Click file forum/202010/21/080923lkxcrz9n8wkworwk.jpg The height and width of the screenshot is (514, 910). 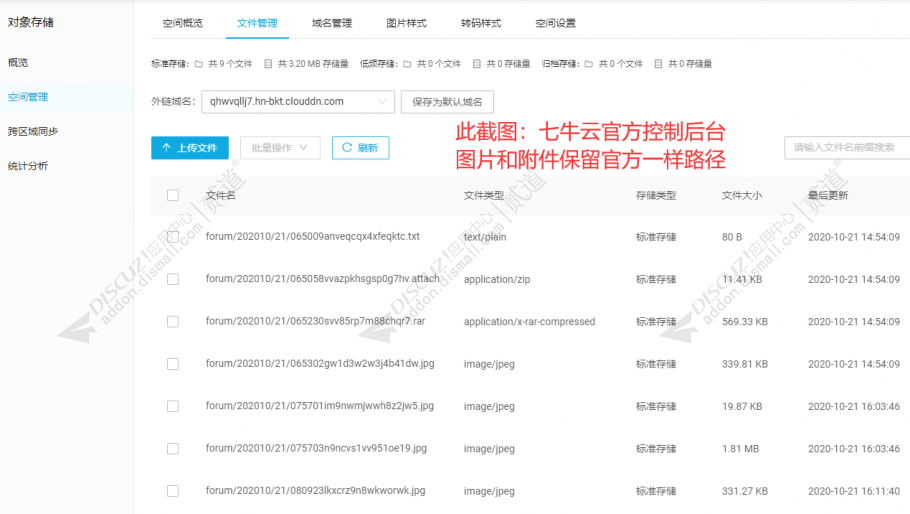click(315, 491)
